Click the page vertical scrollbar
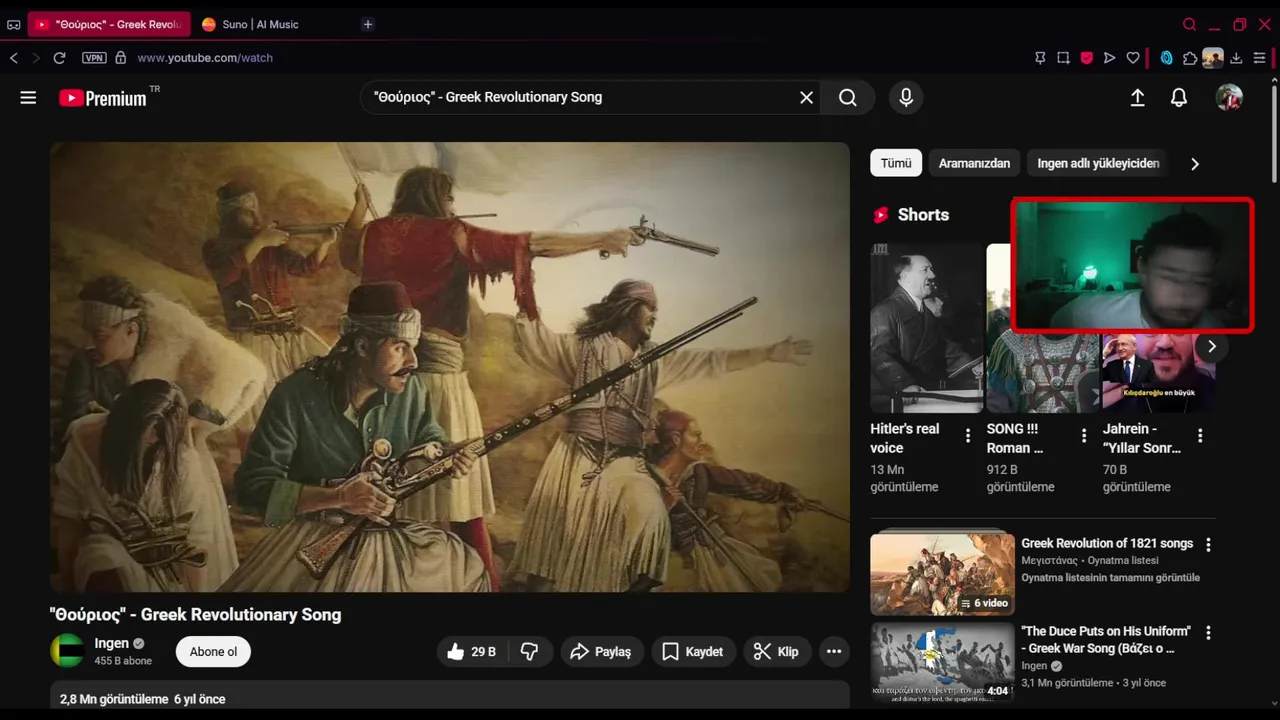The image size is (1280, 720). pyautogui.click(x=1273, y=133)
